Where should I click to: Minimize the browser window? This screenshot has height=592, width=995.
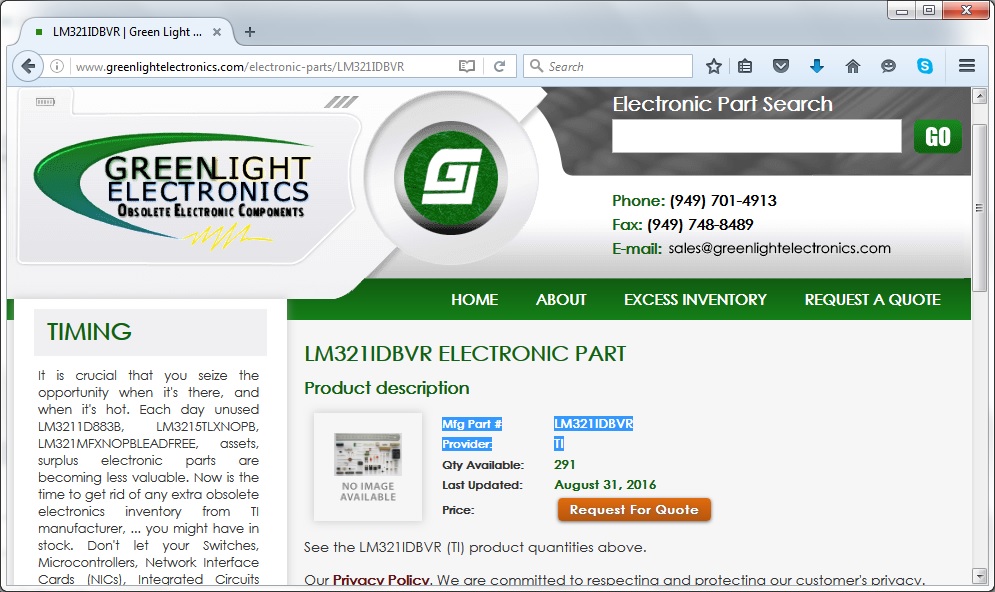(902, 11)
